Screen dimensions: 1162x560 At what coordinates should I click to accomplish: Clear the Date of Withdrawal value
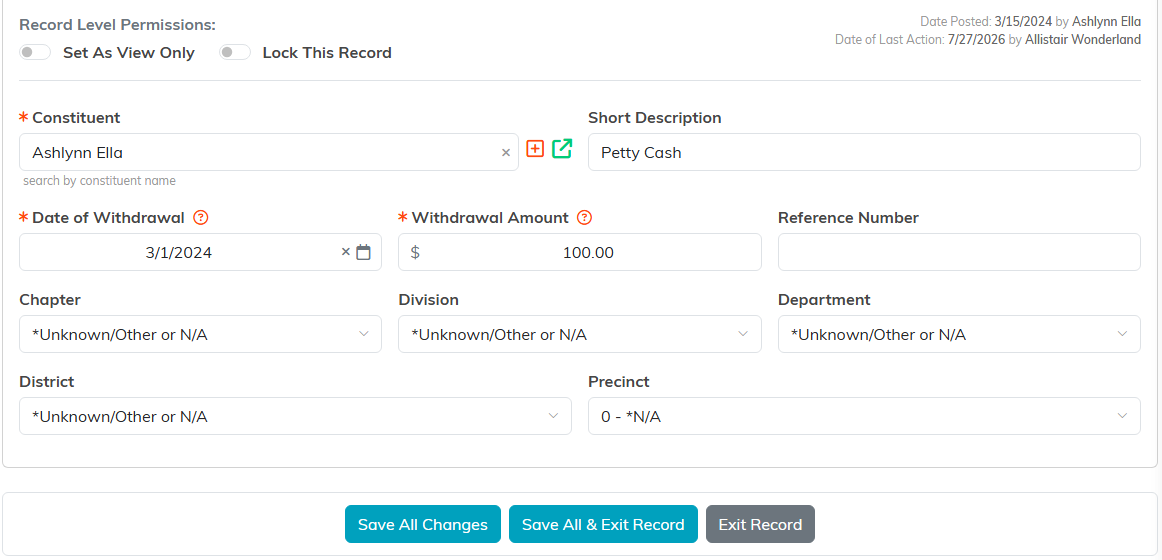coord(345,252)
